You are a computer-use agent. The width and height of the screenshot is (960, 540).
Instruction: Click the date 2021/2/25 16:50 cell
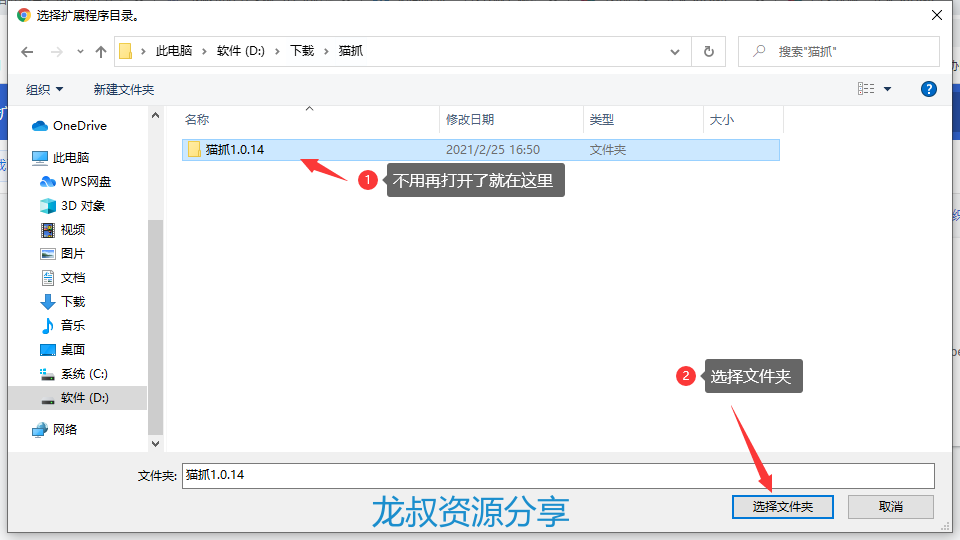493,150
